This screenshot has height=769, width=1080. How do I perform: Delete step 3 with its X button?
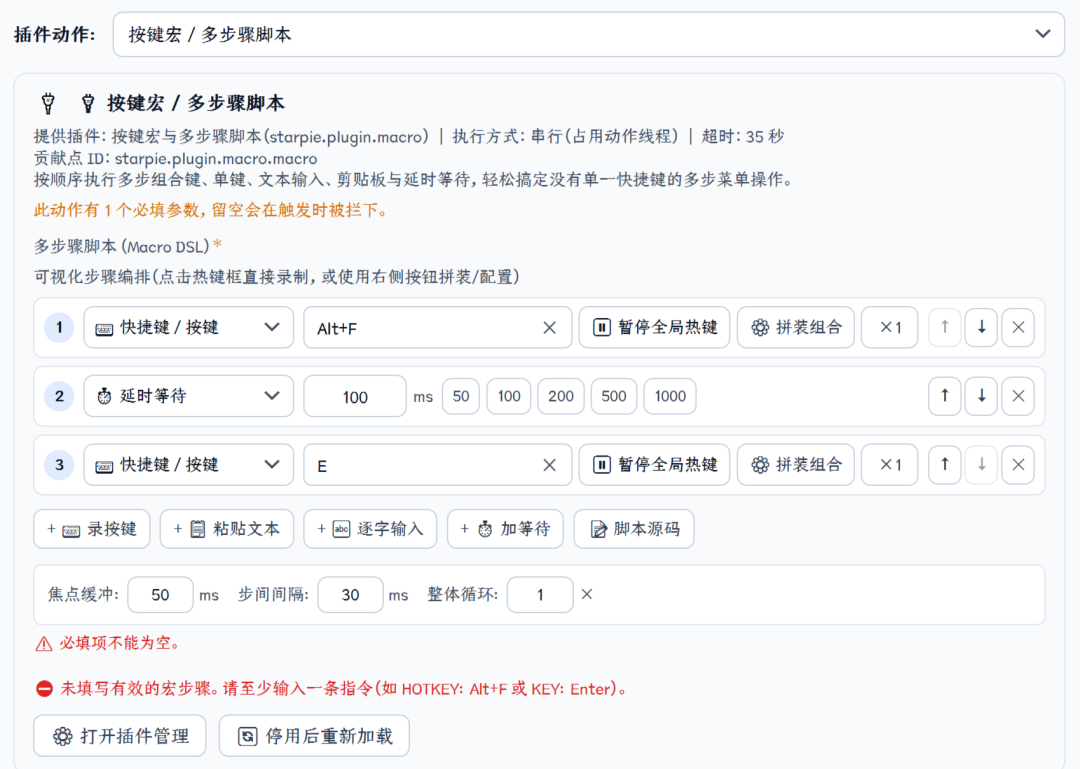[x=1018, y=465]
